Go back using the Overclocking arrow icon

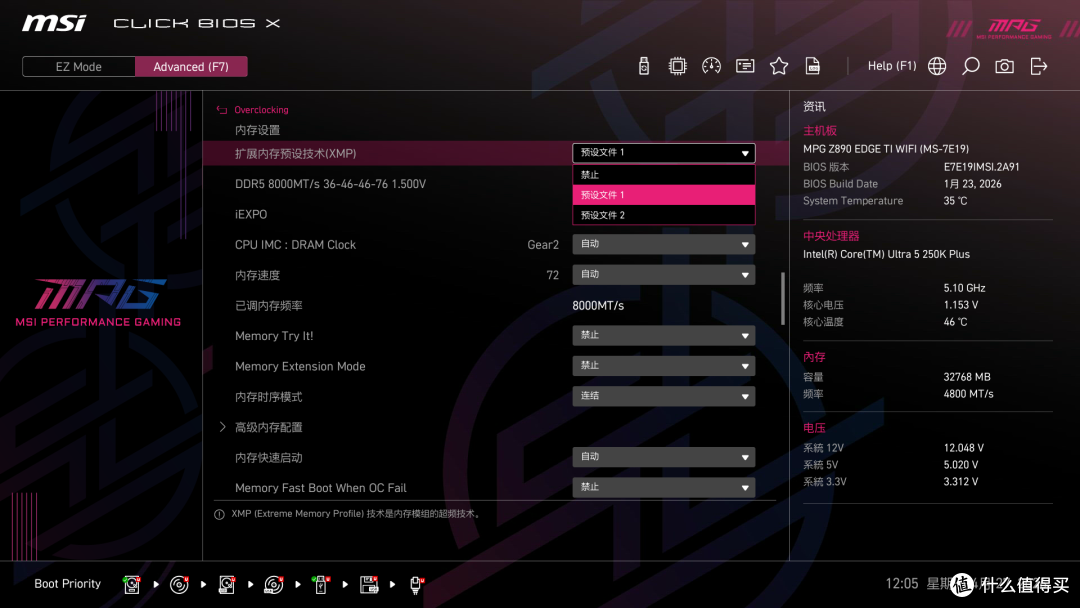pyautogui.click(x=222, y=109)
